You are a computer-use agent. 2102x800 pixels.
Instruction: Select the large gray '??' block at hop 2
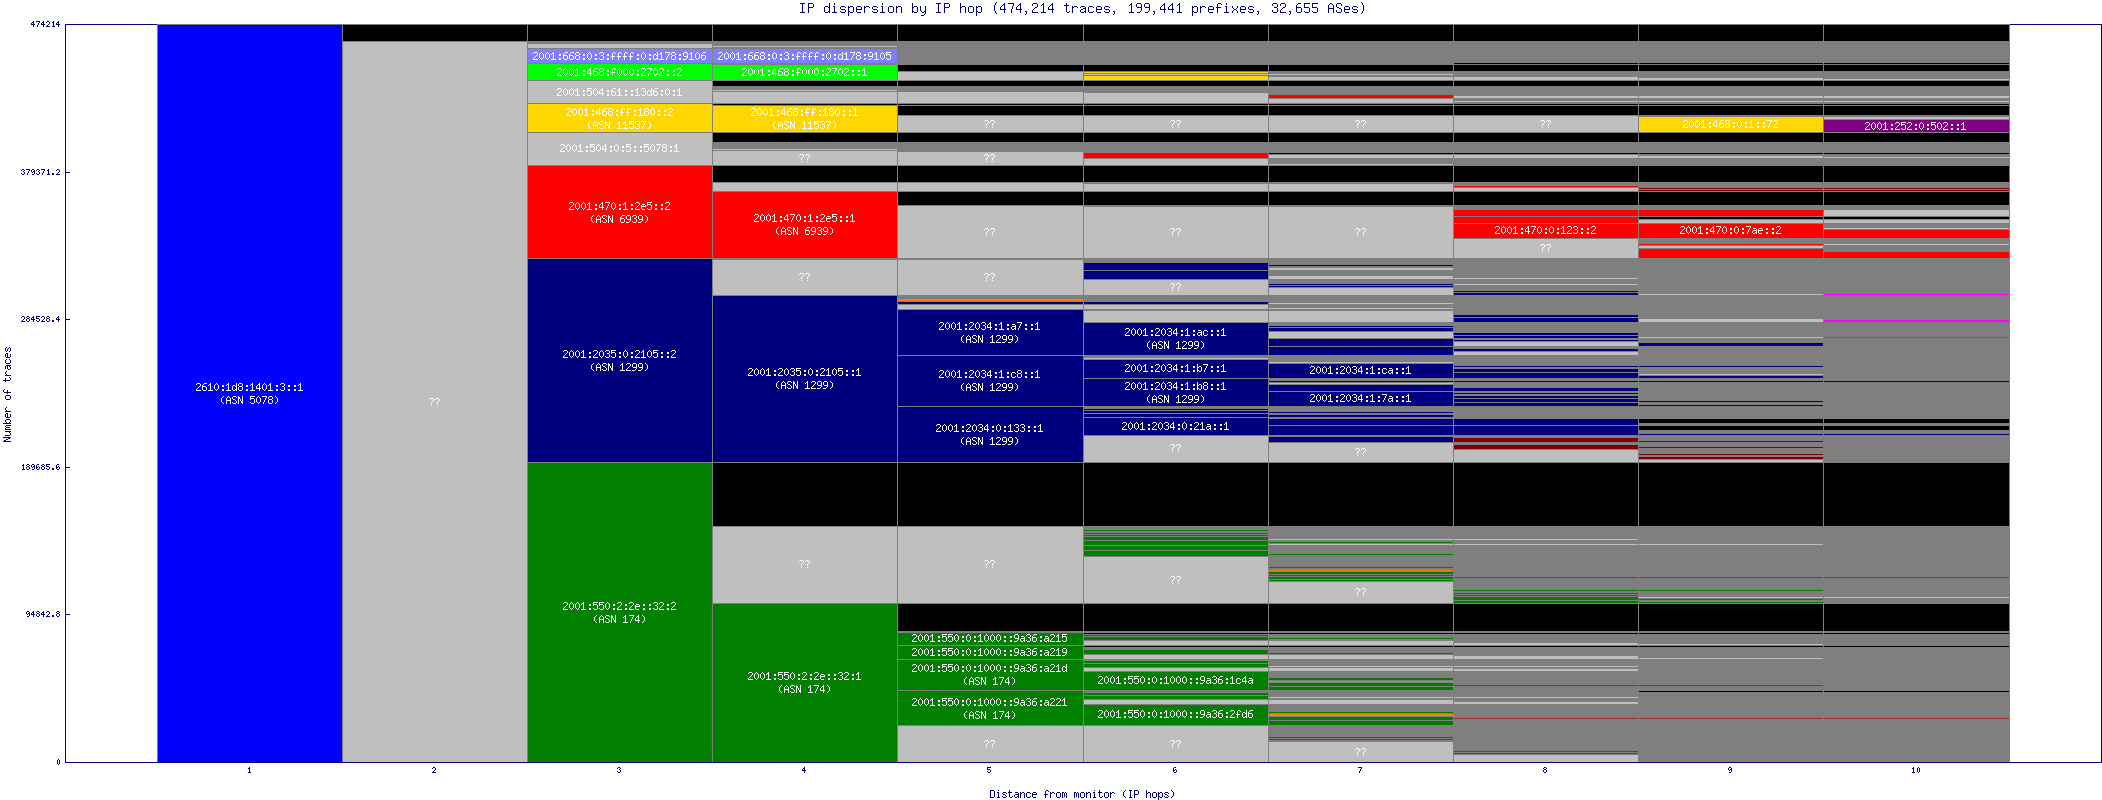click(435, 401)
